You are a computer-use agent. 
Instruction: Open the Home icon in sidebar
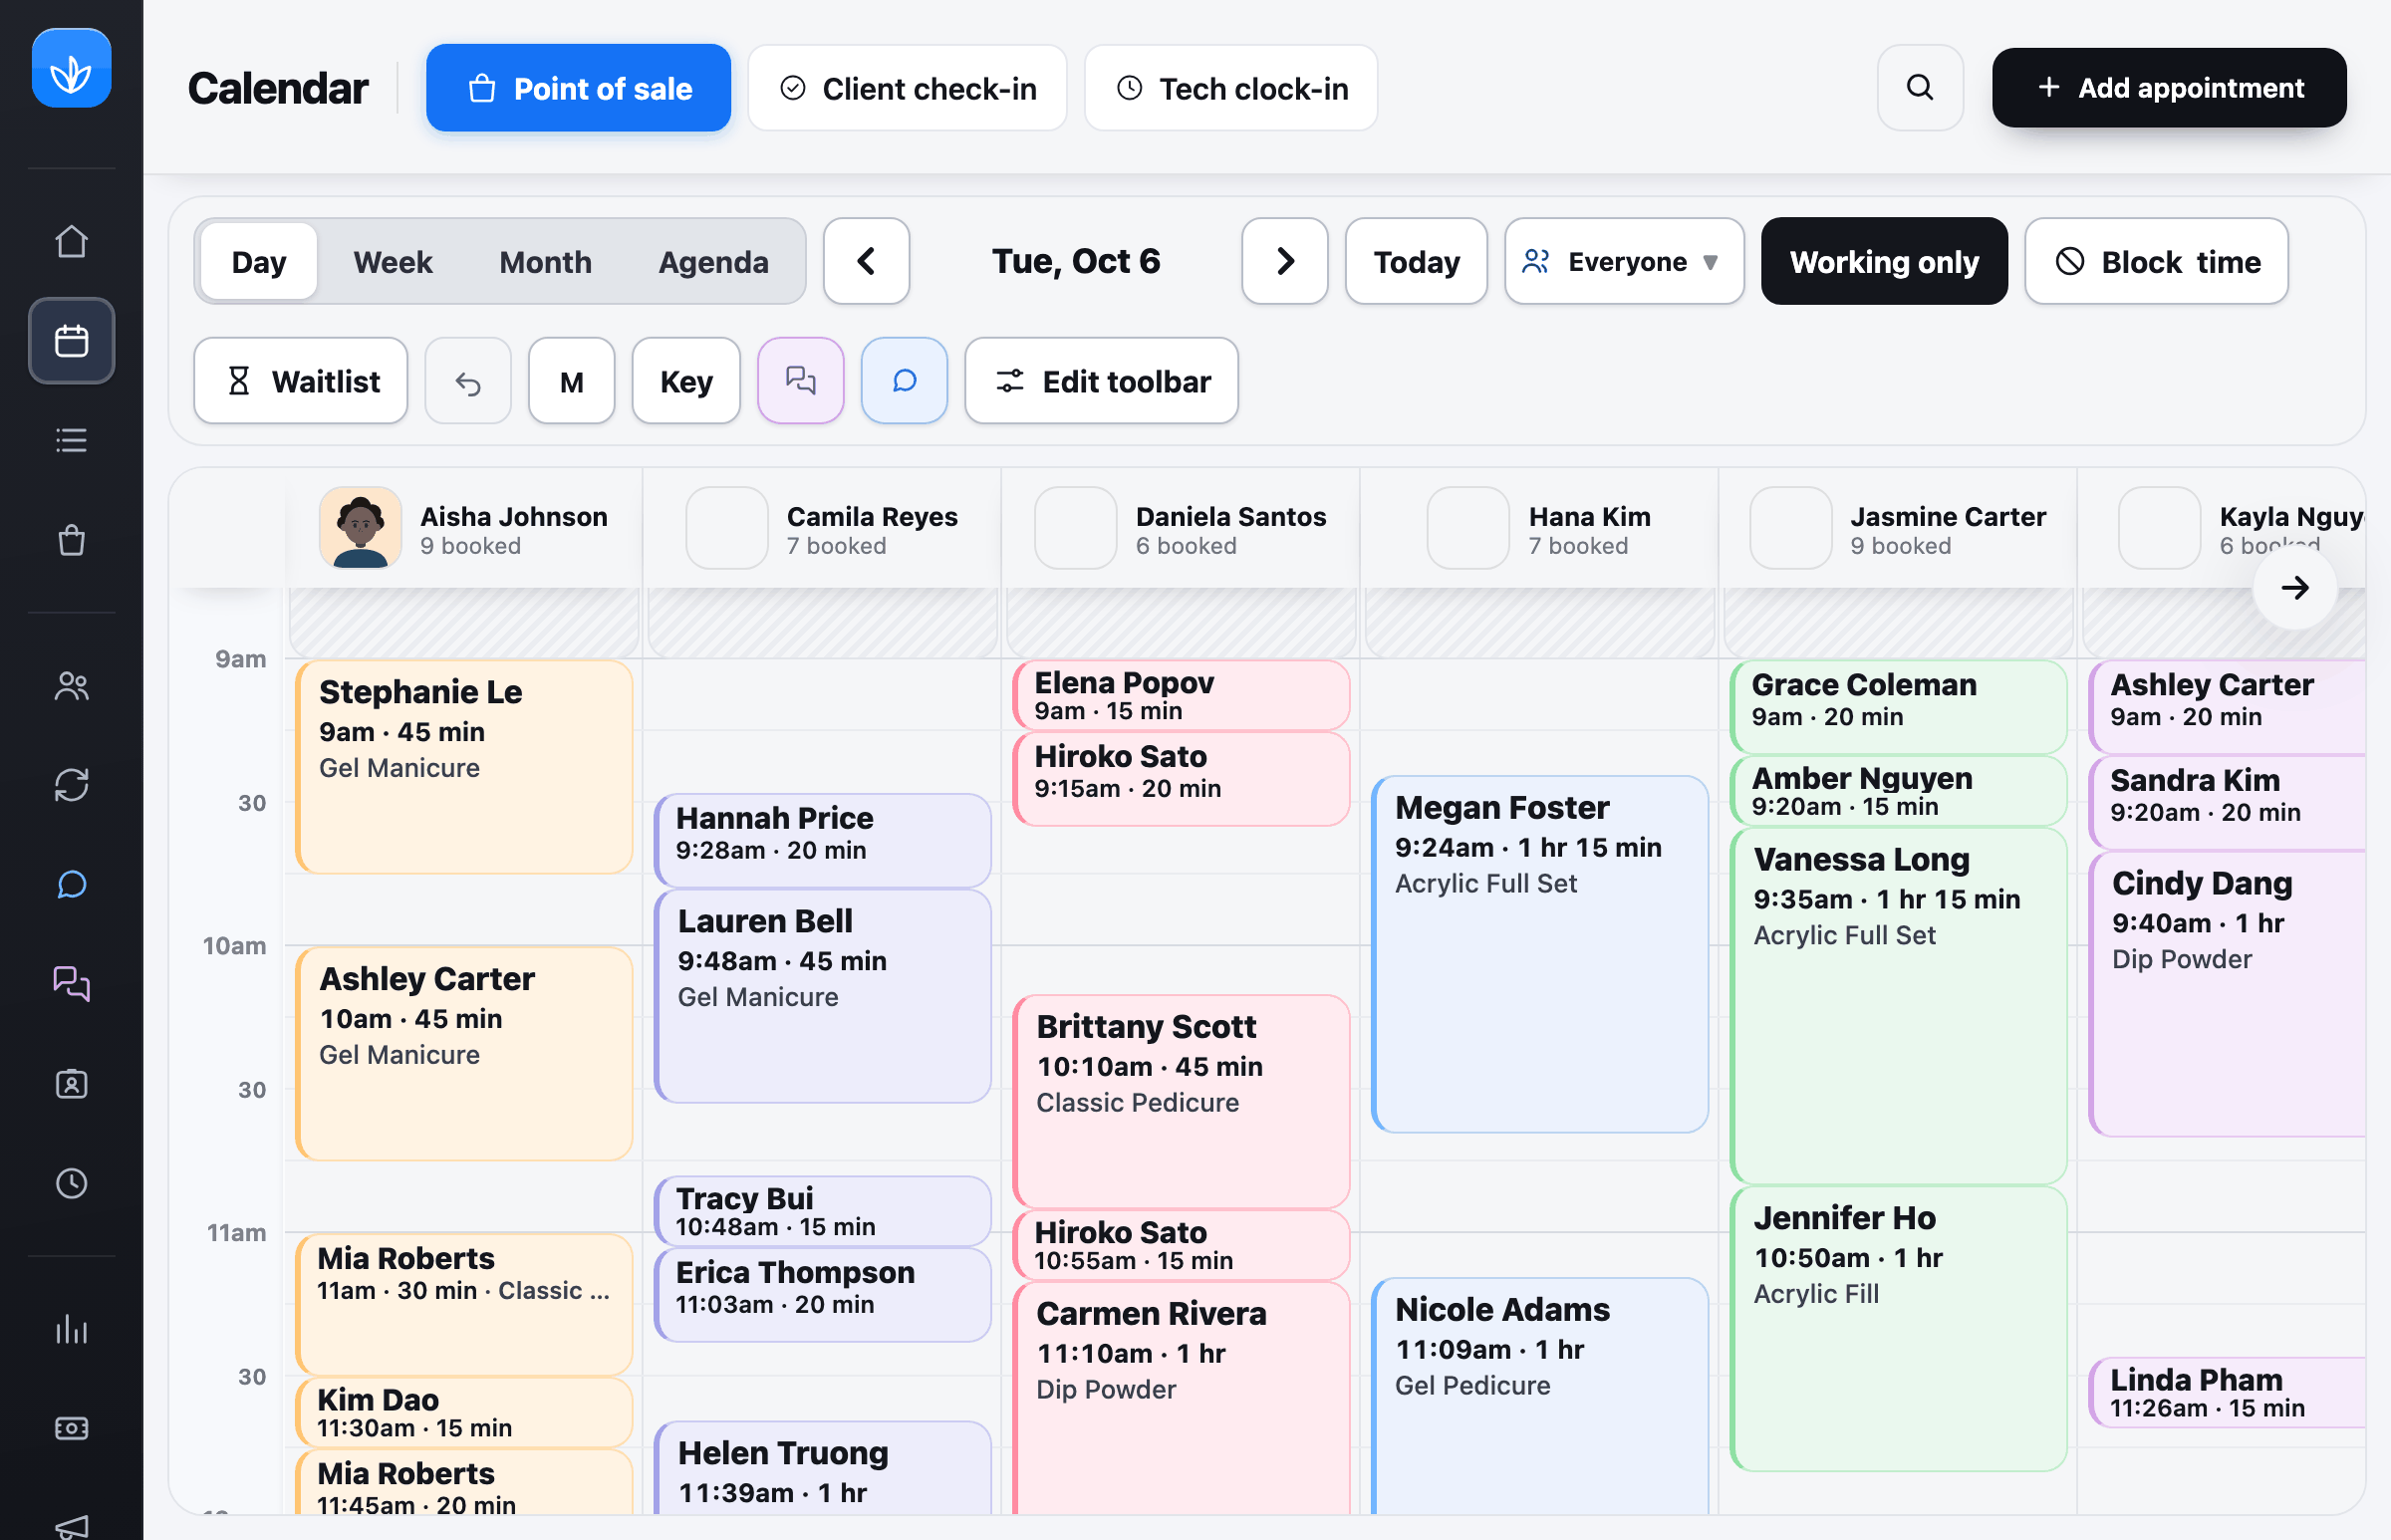pyautogui.click(x=71, y=241)
